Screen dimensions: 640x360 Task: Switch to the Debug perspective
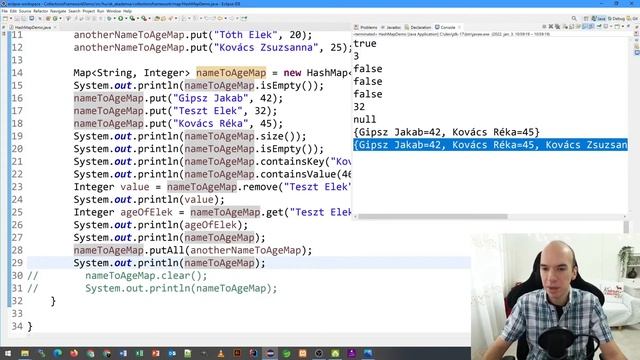pyautogui.click(x=617, y=18)
